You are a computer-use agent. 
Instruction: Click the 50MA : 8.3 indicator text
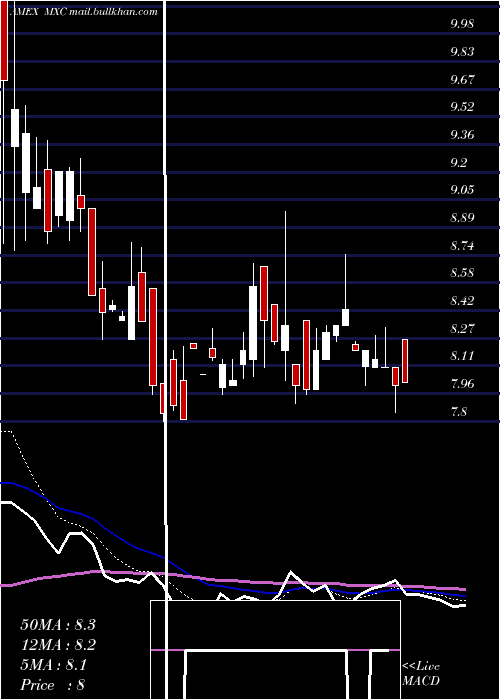tap(58, 625)
